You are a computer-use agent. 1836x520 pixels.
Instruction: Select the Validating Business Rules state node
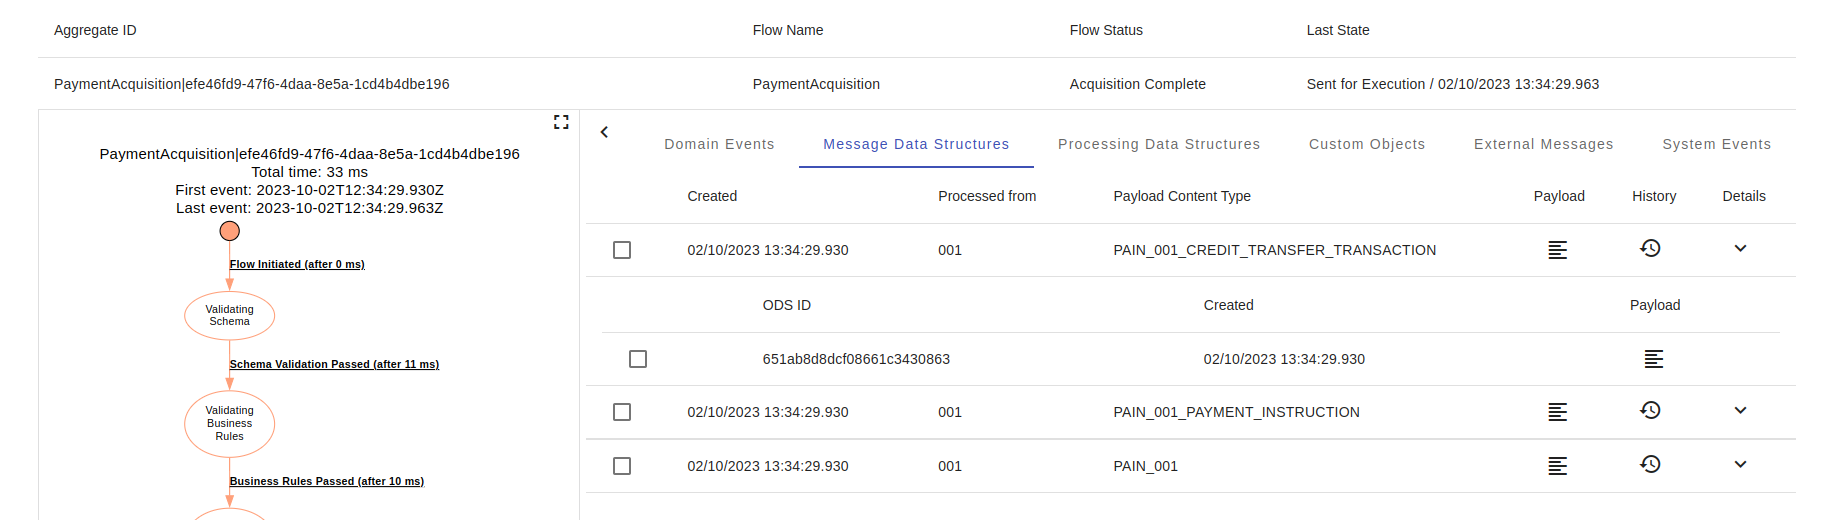[229, 423]
